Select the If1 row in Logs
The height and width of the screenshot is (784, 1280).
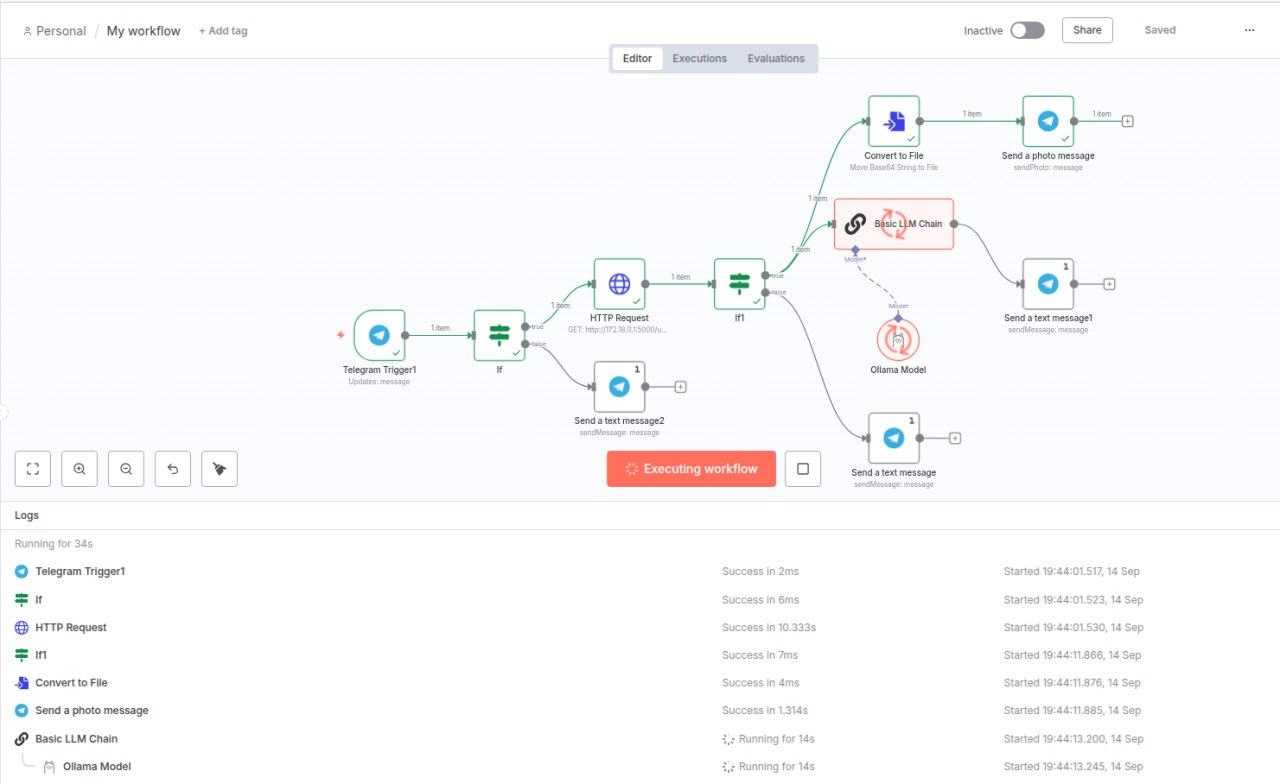coord(640,655)
